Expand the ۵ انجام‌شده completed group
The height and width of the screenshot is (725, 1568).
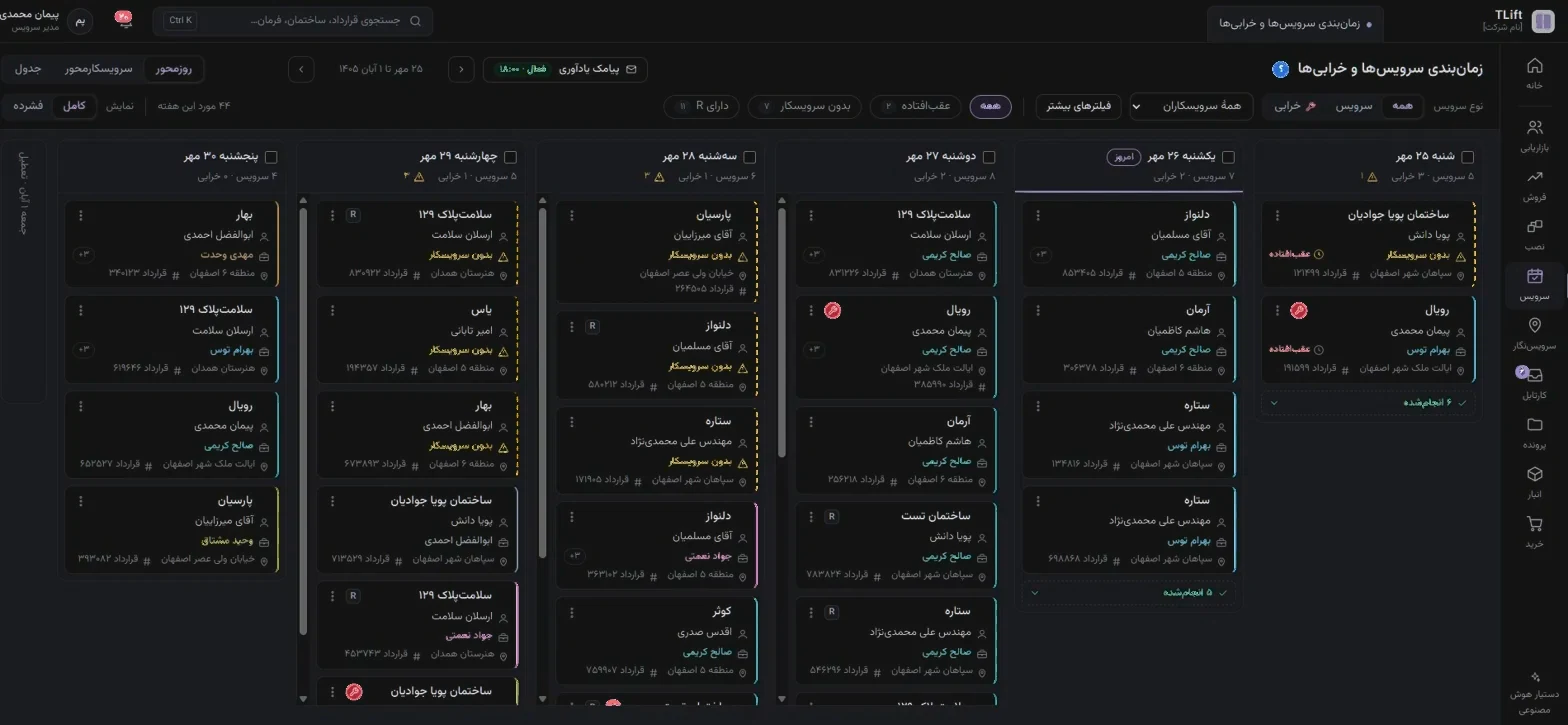pyautogui.click(x=1130, y=592)
